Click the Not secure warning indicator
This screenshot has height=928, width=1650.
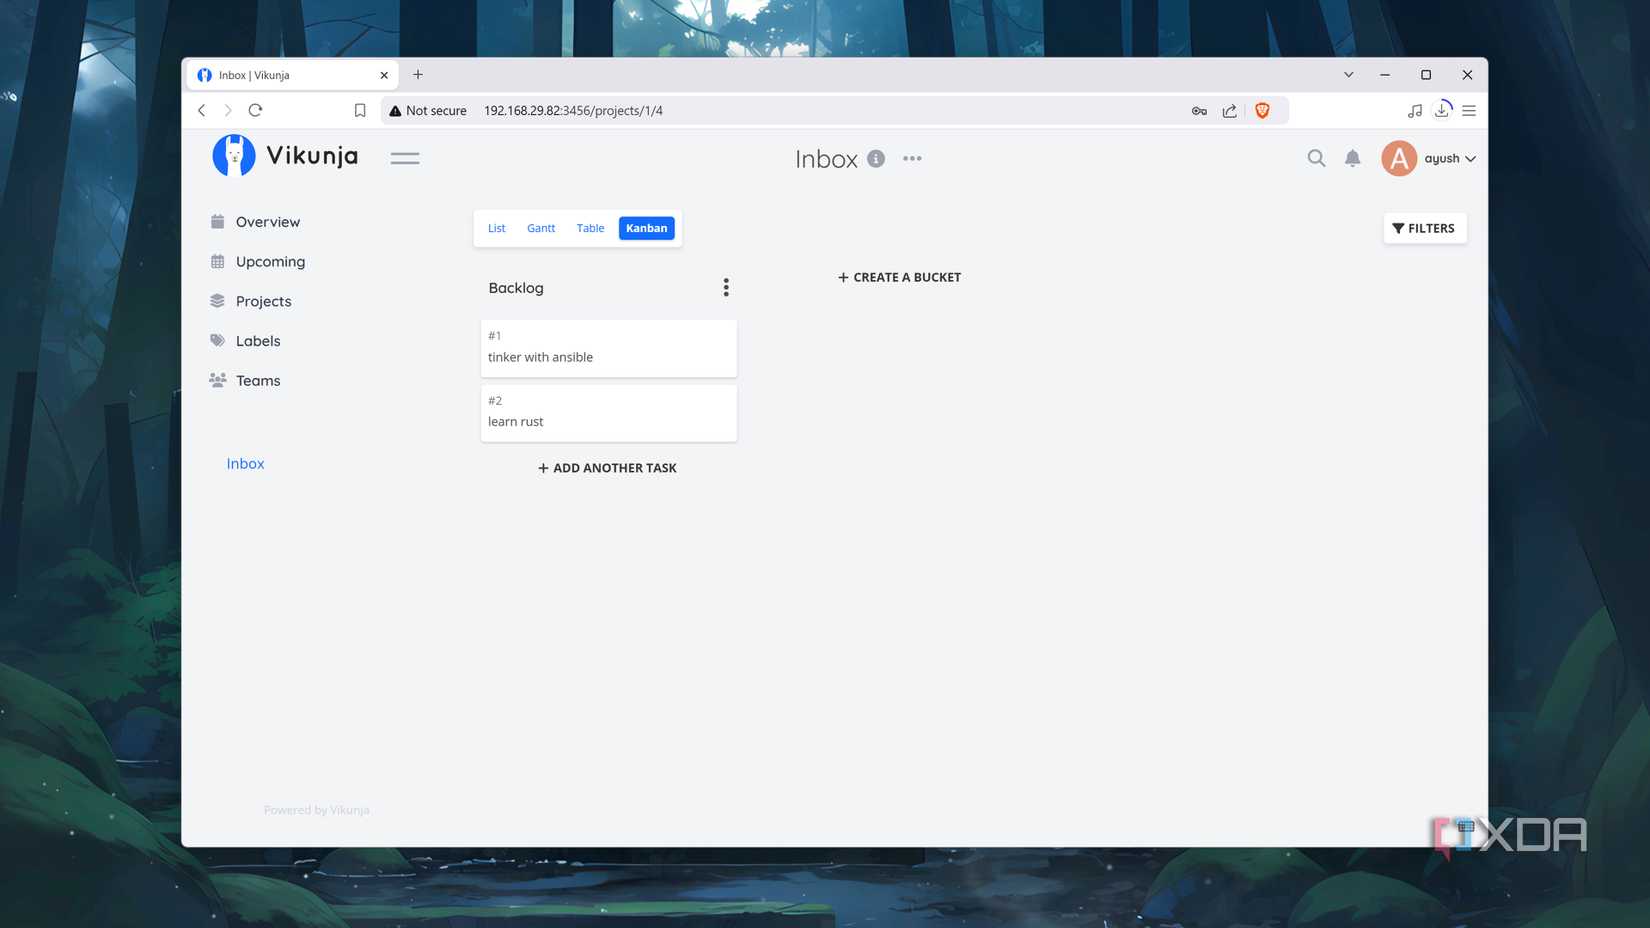tap(428, 111)
